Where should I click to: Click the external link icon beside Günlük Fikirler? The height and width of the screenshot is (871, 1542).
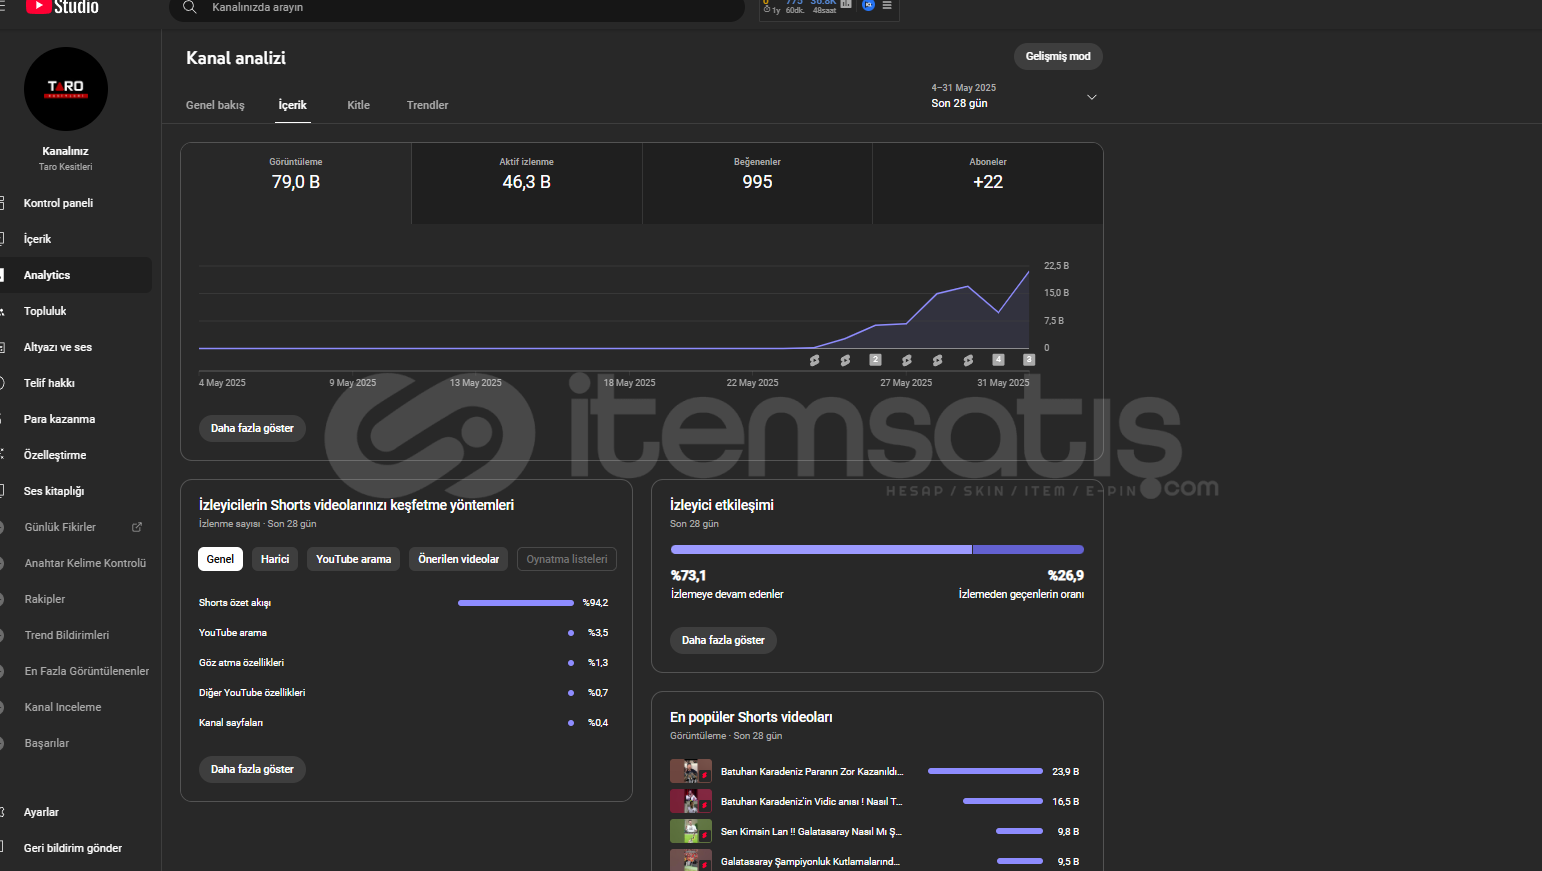[x=137, y=527]
